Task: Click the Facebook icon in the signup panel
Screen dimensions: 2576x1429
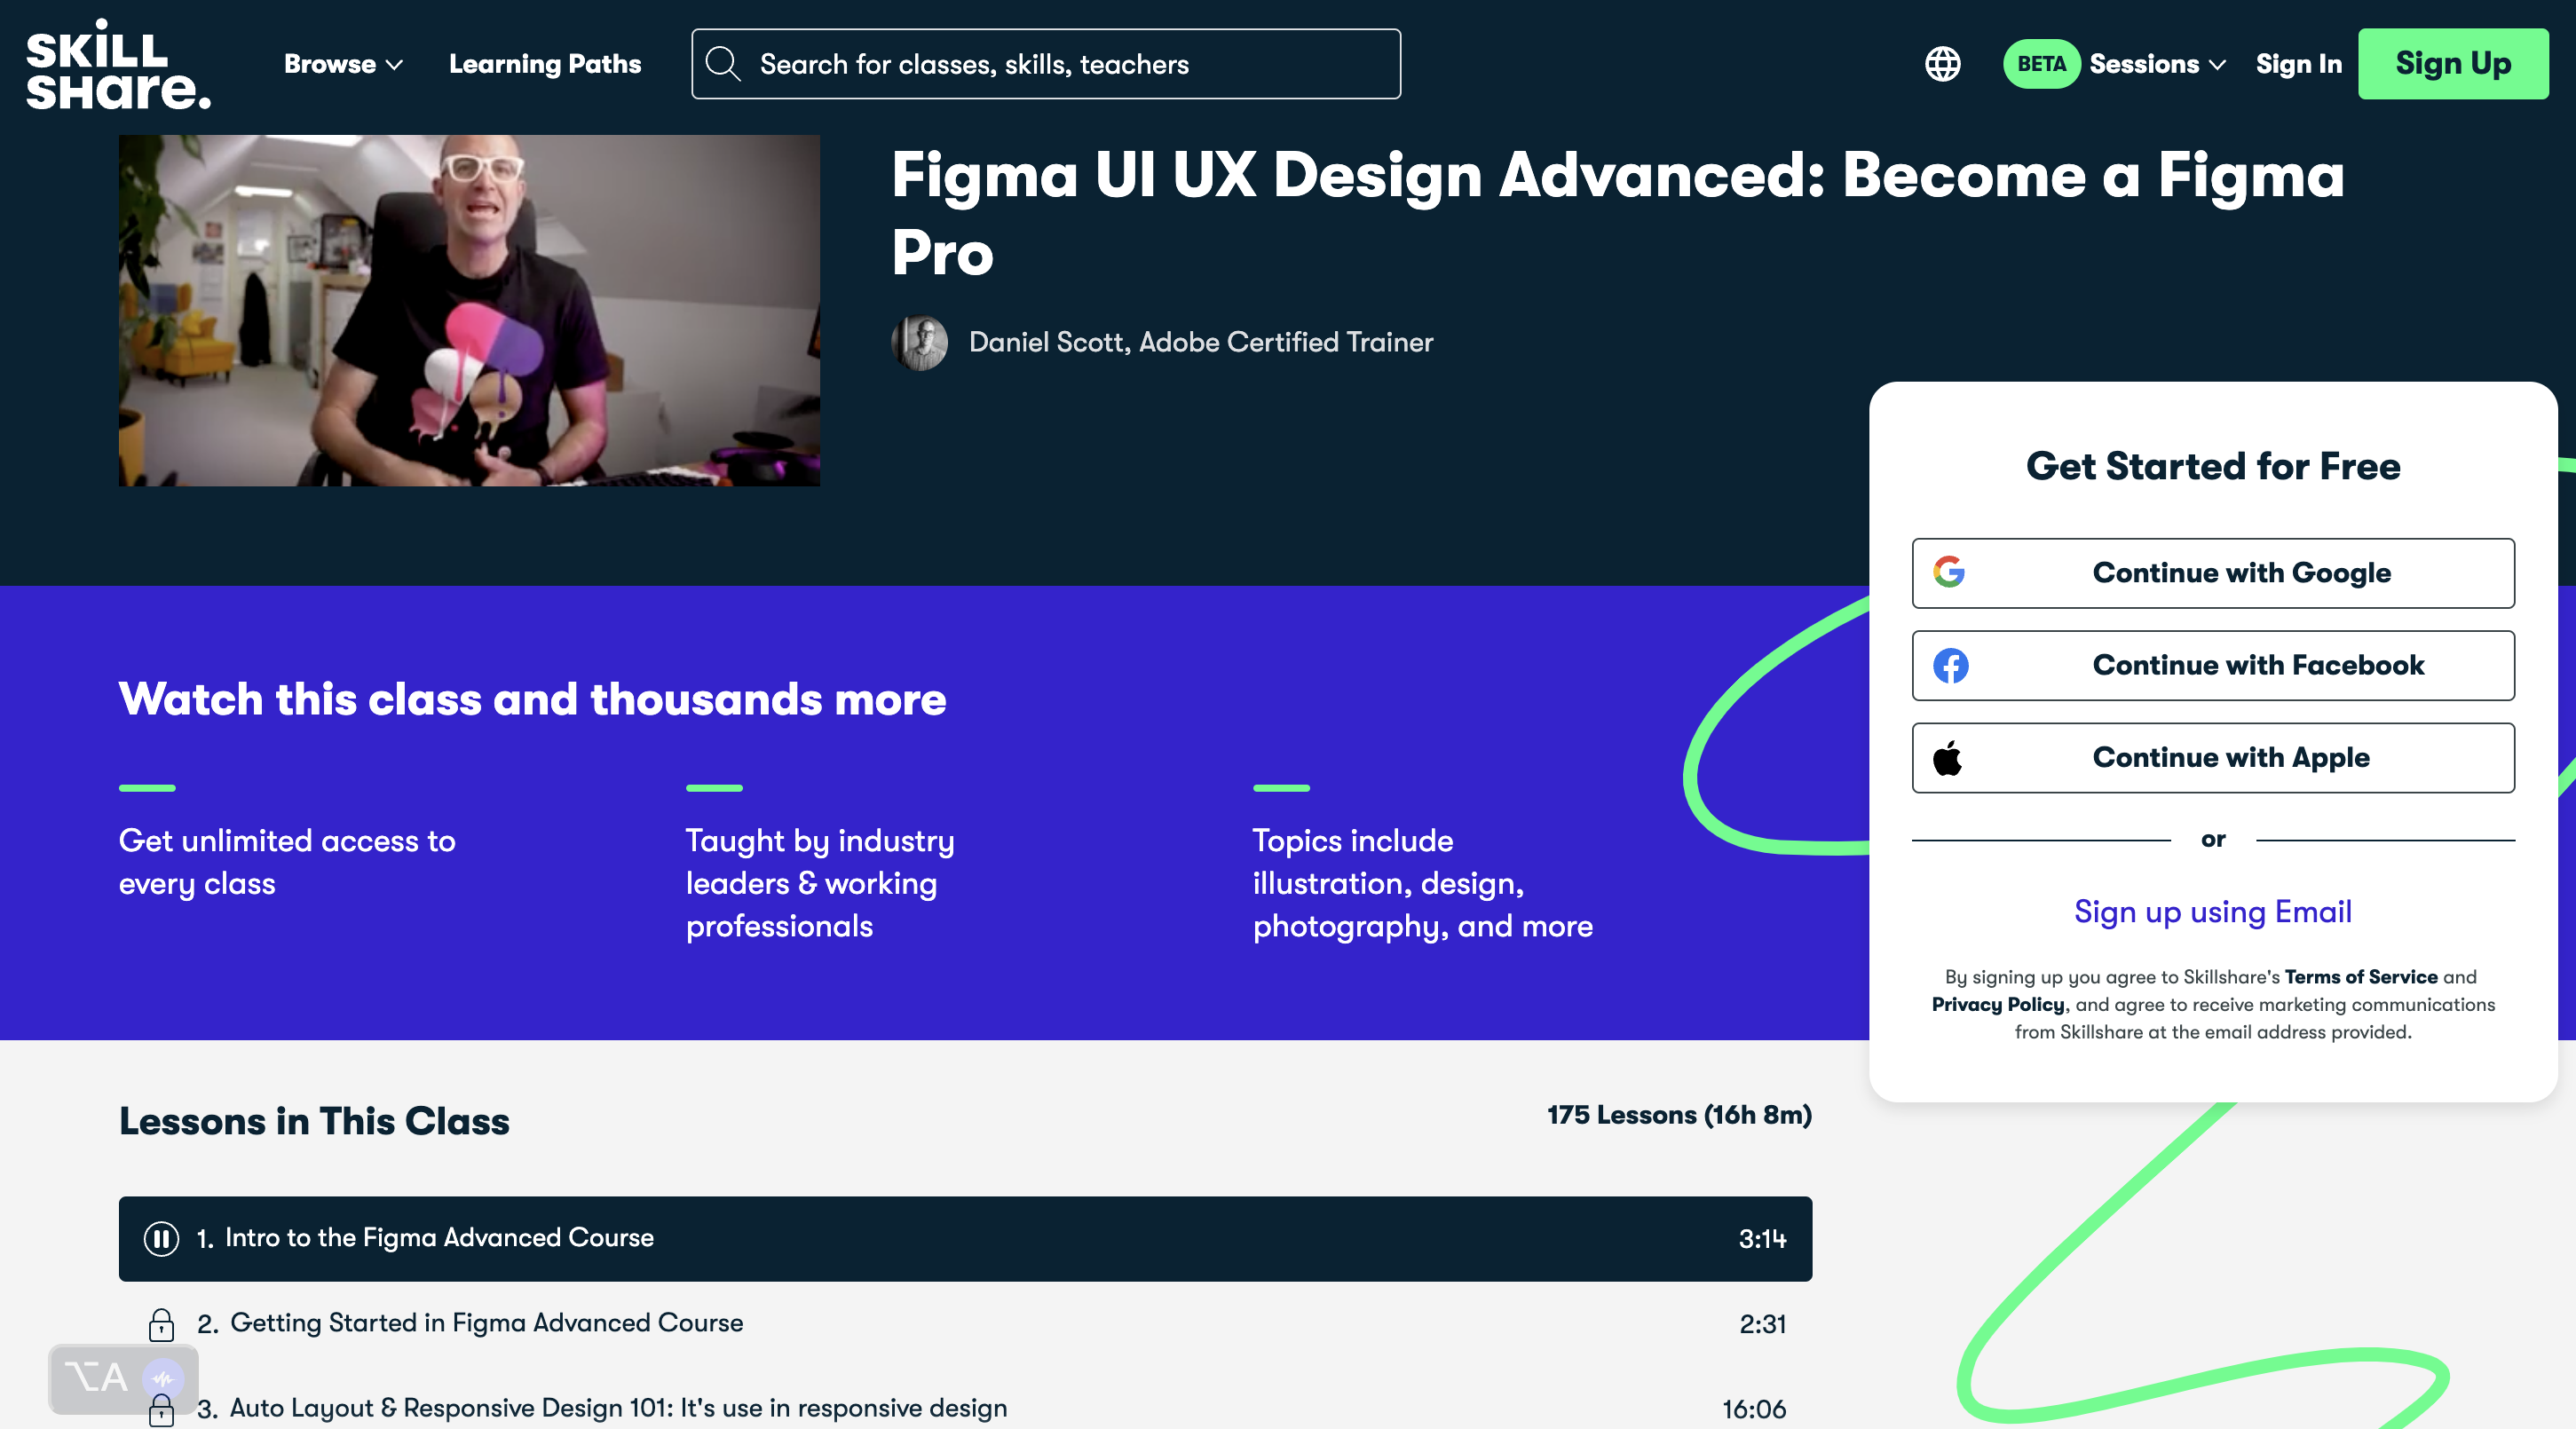Action: coord(1951,665)
